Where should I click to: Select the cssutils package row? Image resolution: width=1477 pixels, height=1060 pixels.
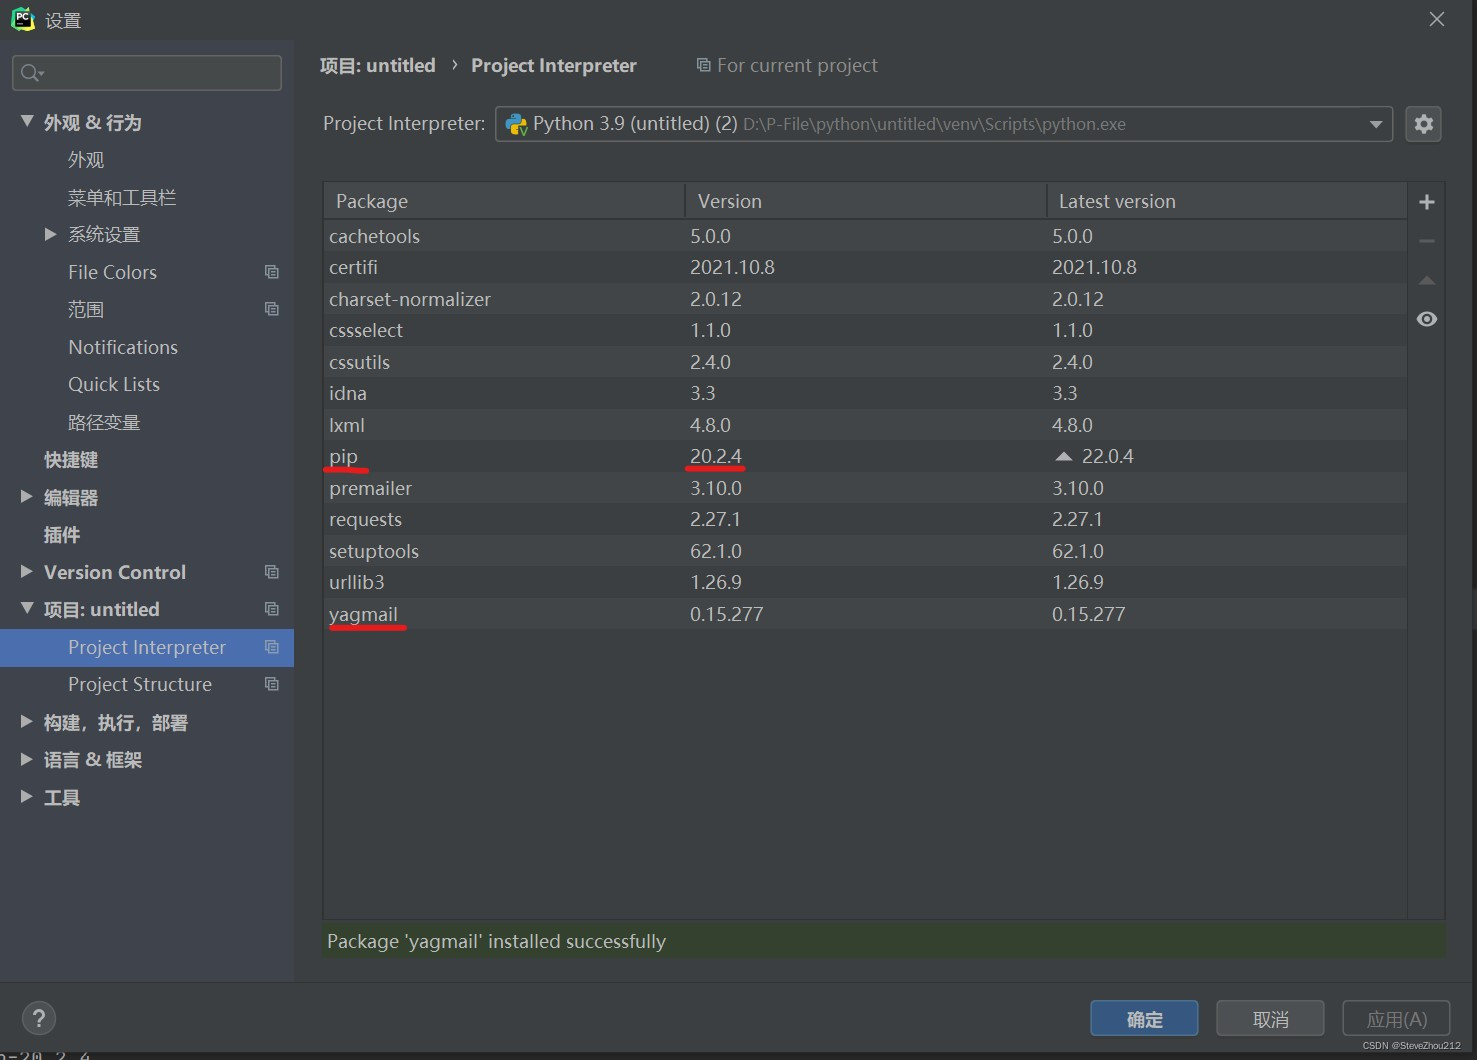865,362
